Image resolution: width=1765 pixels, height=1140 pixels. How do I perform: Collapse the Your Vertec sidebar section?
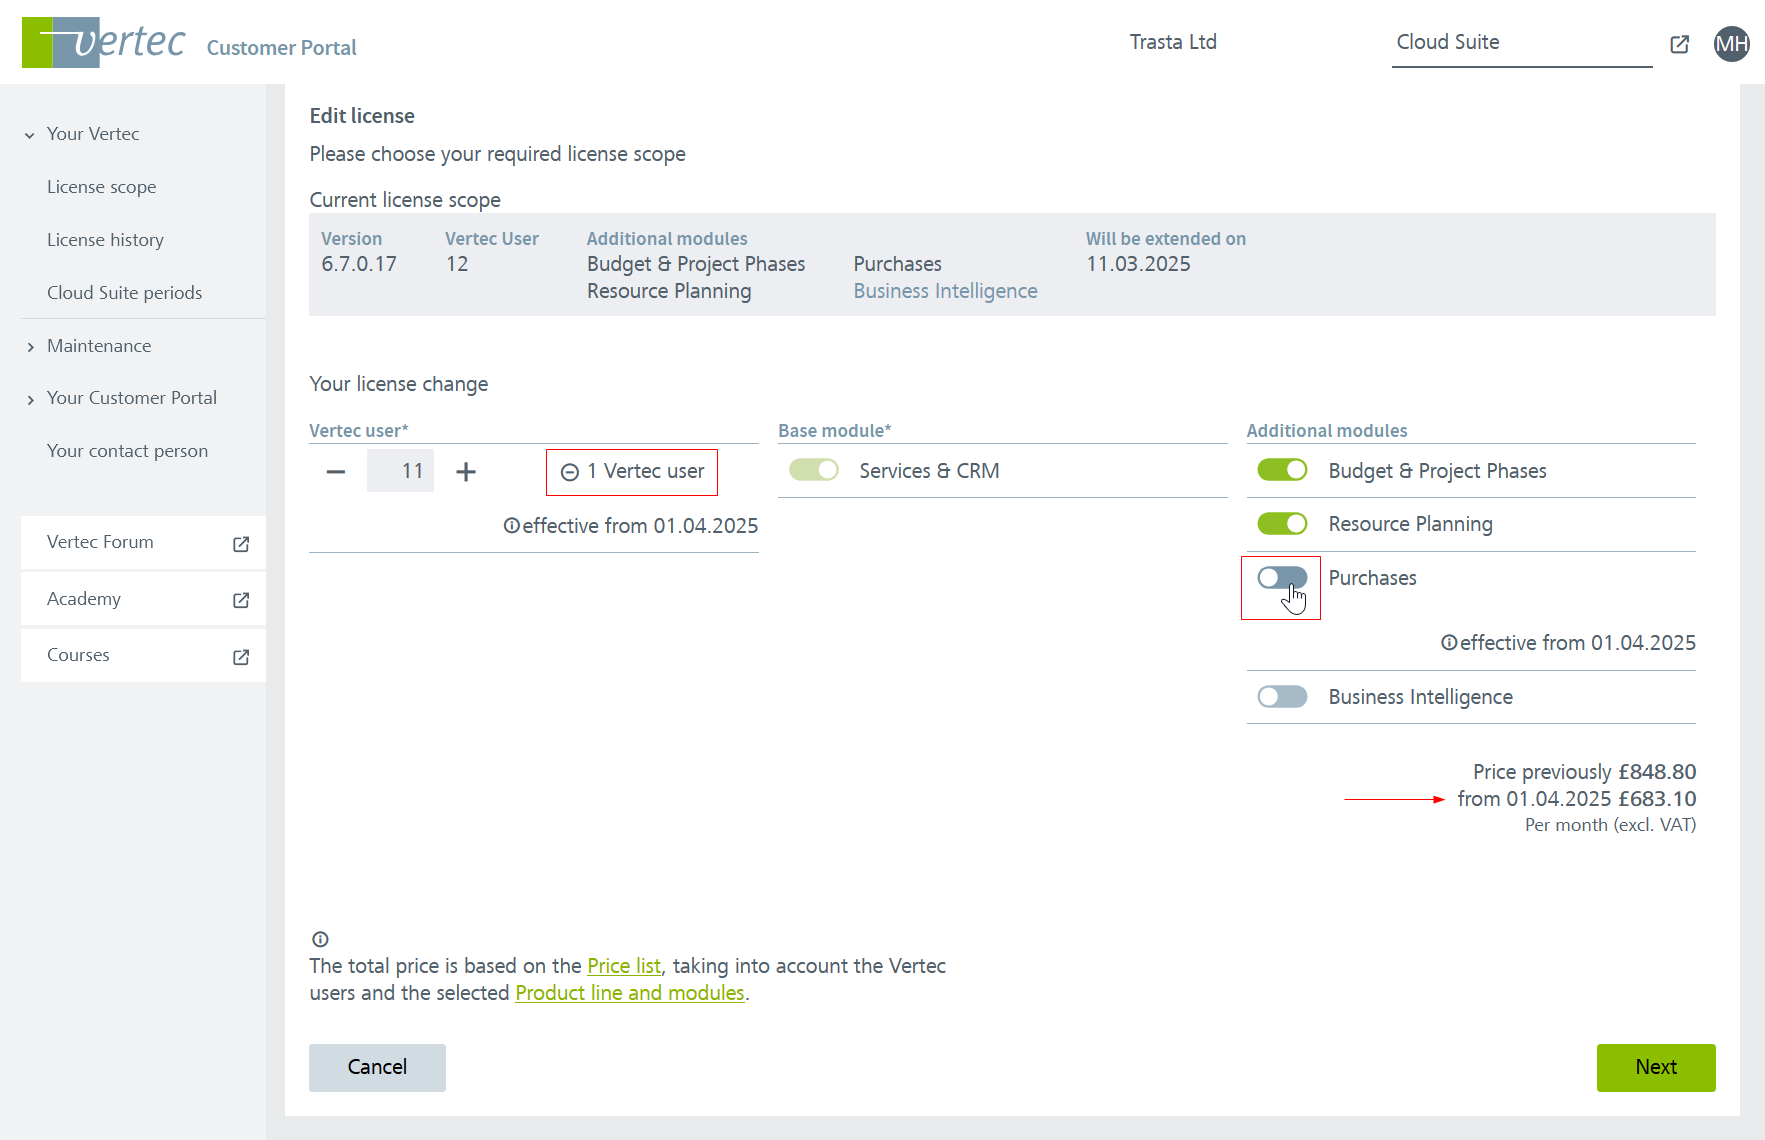click(30, 135)
